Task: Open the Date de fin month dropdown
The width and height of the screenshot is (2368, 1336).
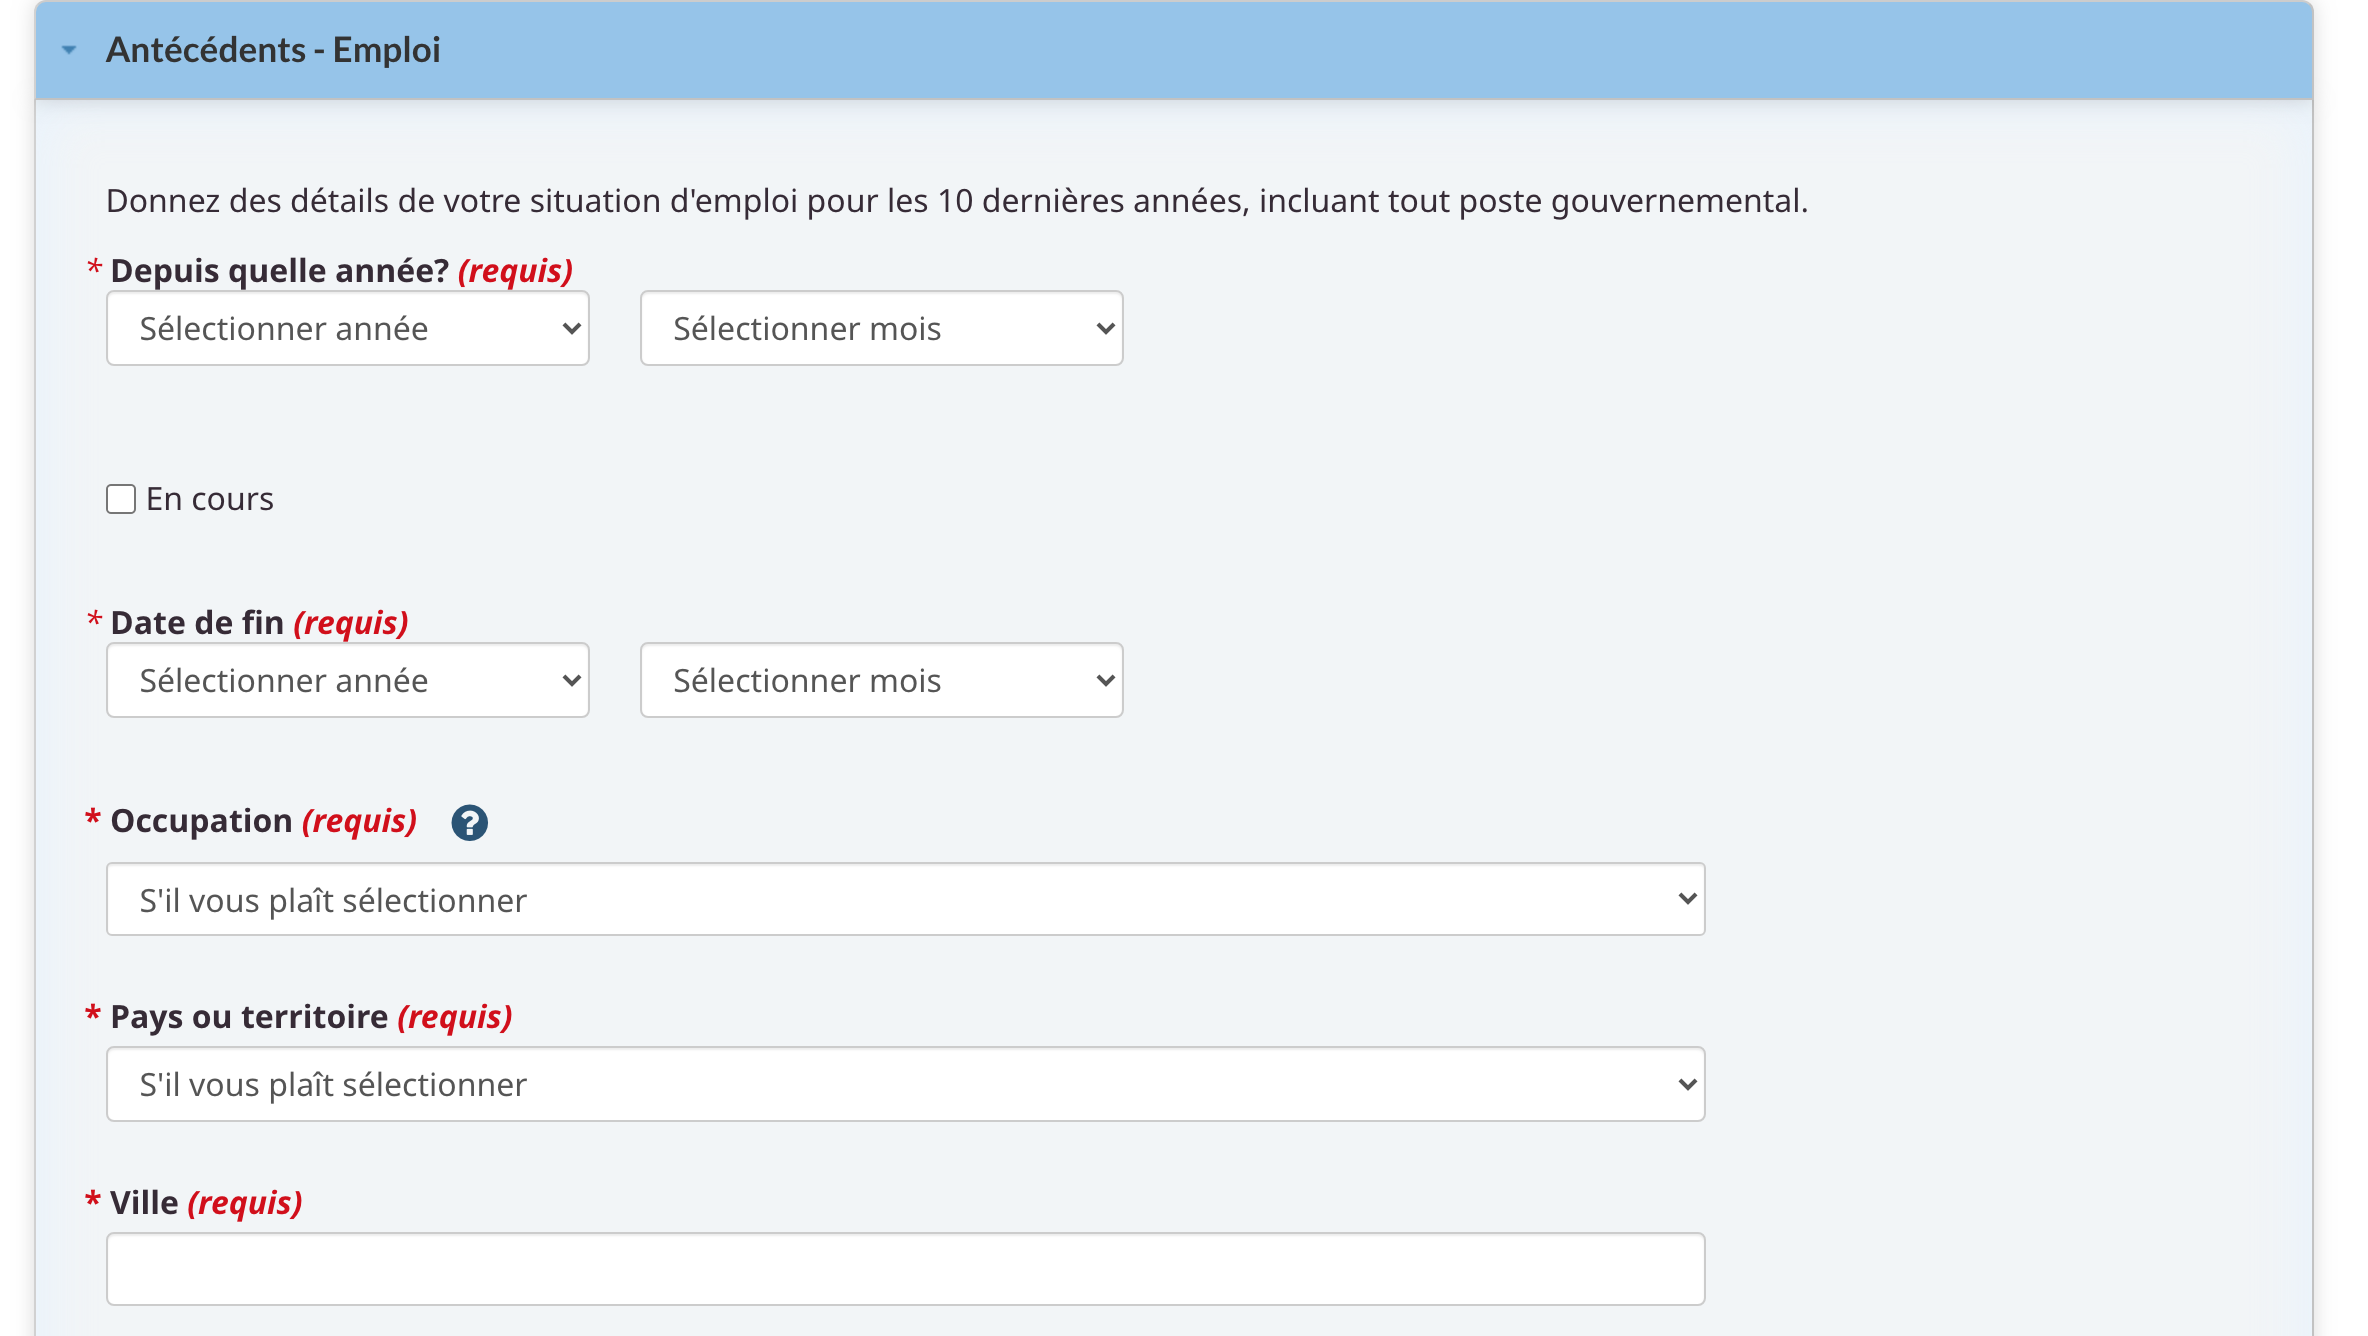Action: 881,681
